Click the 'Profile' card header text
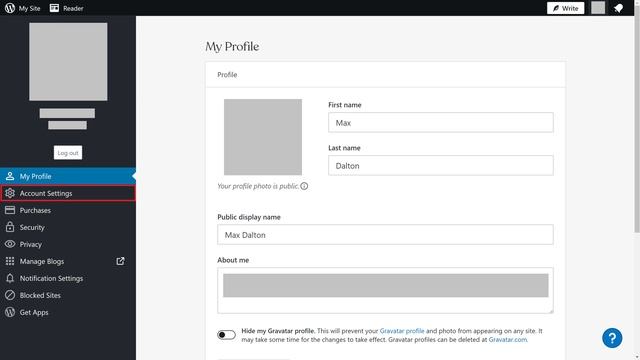This screenshot has height=360, width=640. 227,75
